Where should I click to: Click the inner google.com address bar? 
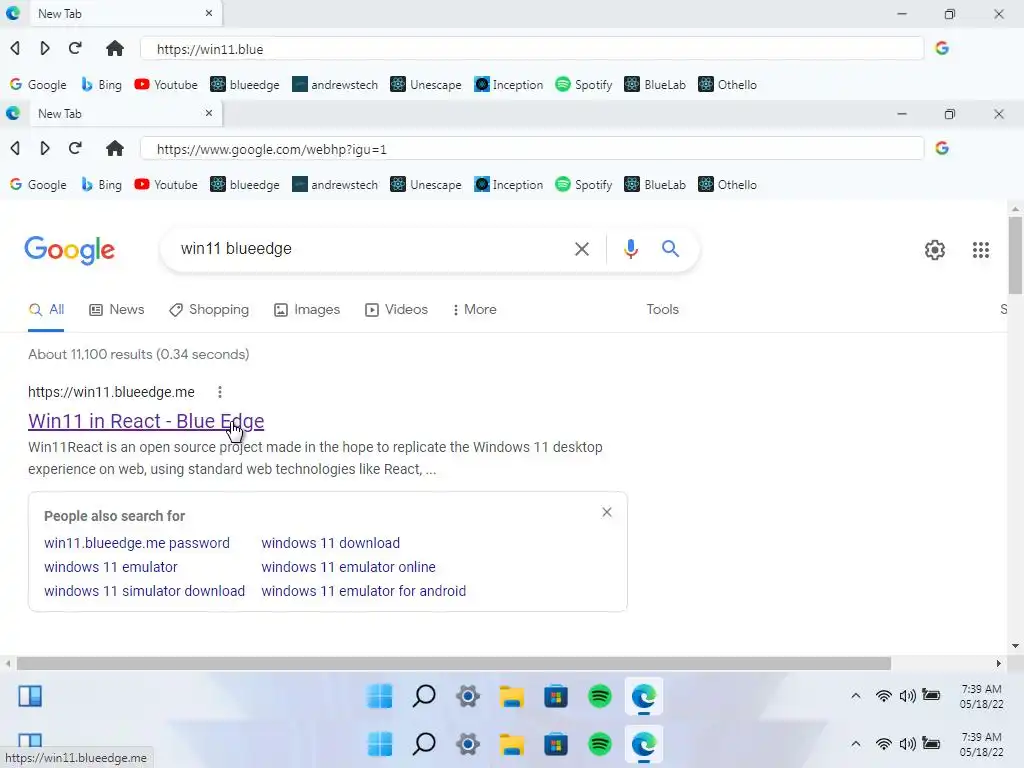coord(532,149)
